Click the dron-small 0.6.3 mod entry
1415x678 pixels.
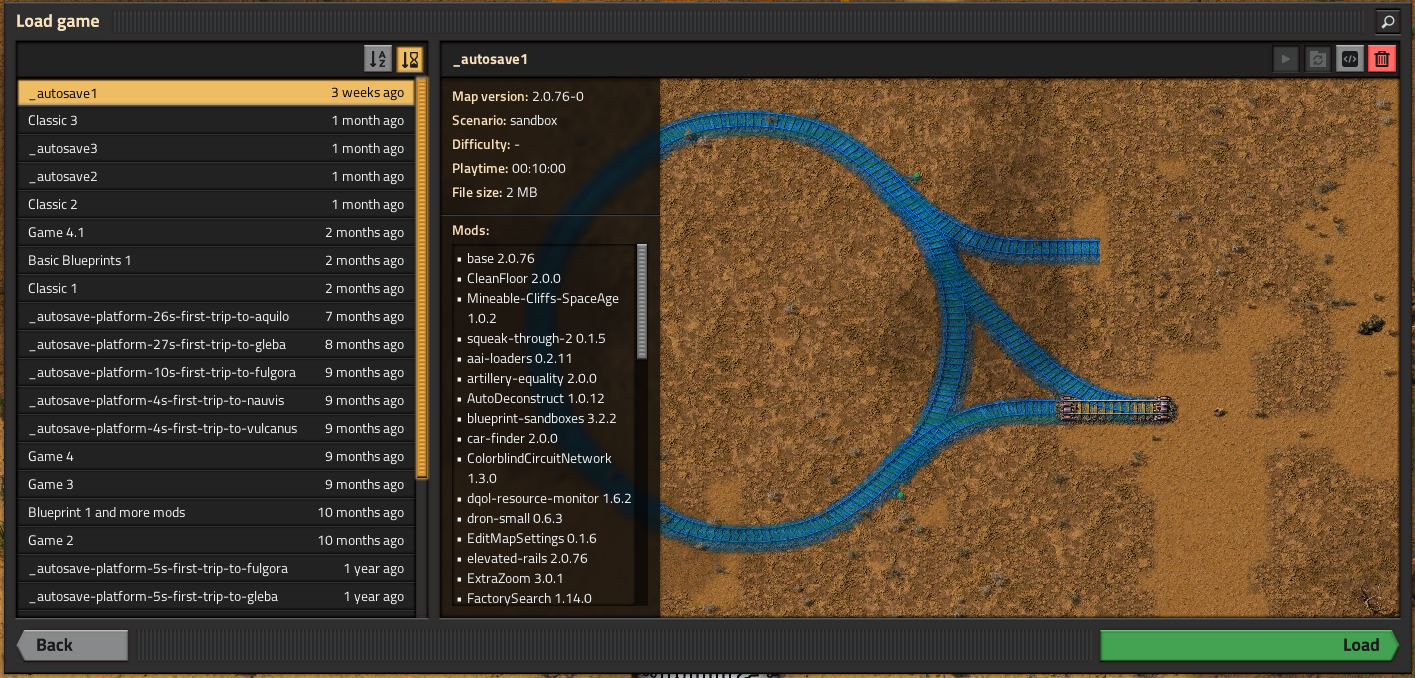pos(514,518)
